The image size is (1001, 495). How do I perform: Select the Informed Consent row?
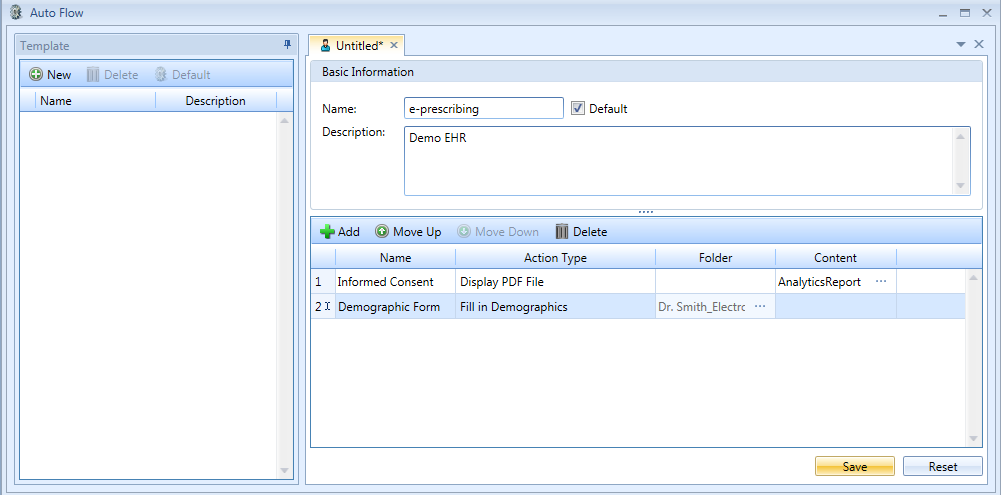385,282
